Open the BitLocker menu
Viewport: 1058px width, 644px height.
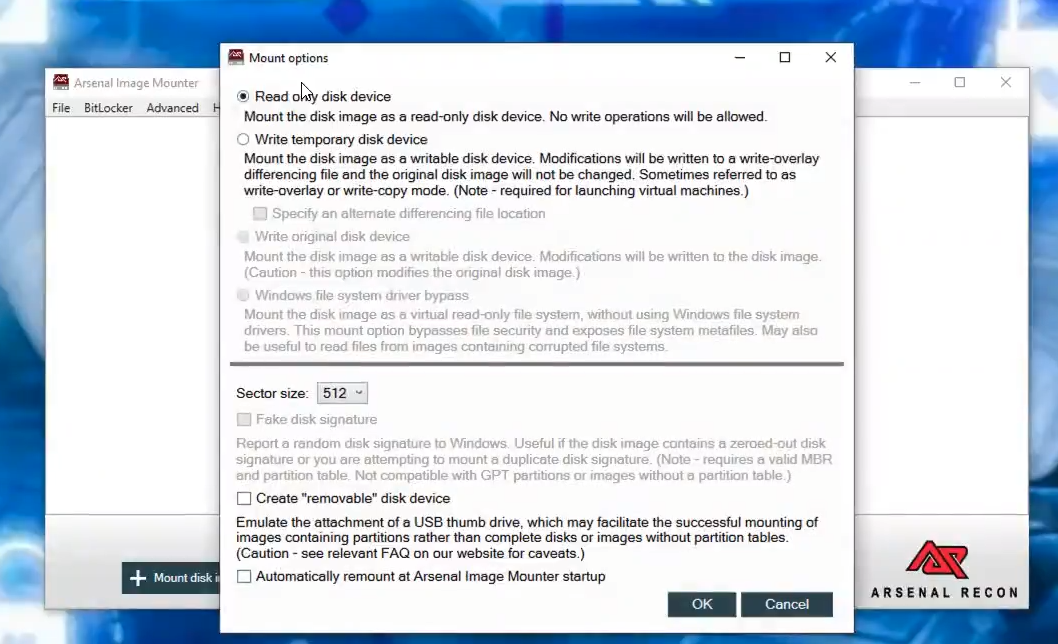(108, 108)
